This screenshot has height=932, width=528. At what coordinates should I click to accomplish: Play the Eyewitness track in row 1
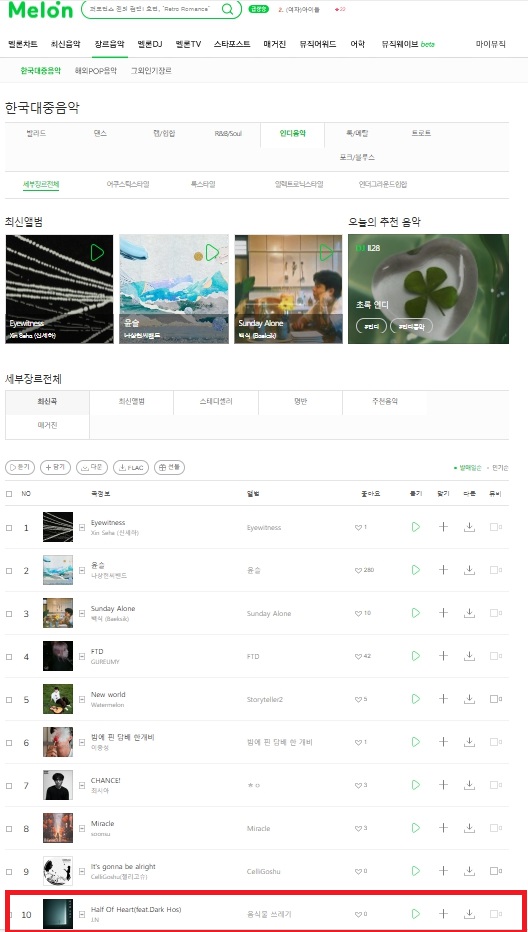click(x=416, y=527)
